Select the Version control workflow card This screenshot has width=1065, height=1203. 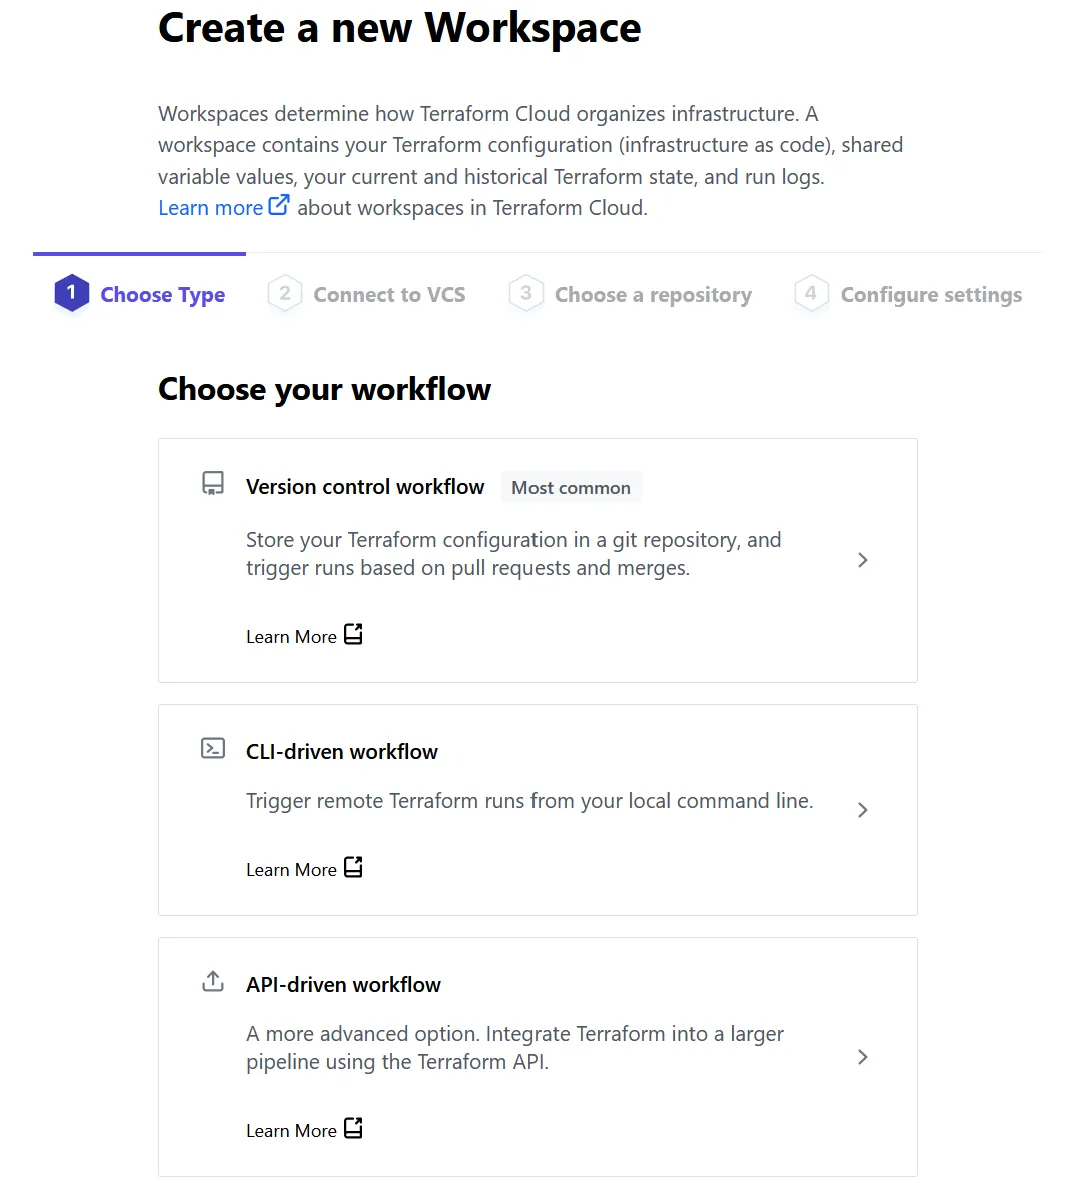click(x=538, y=560)
